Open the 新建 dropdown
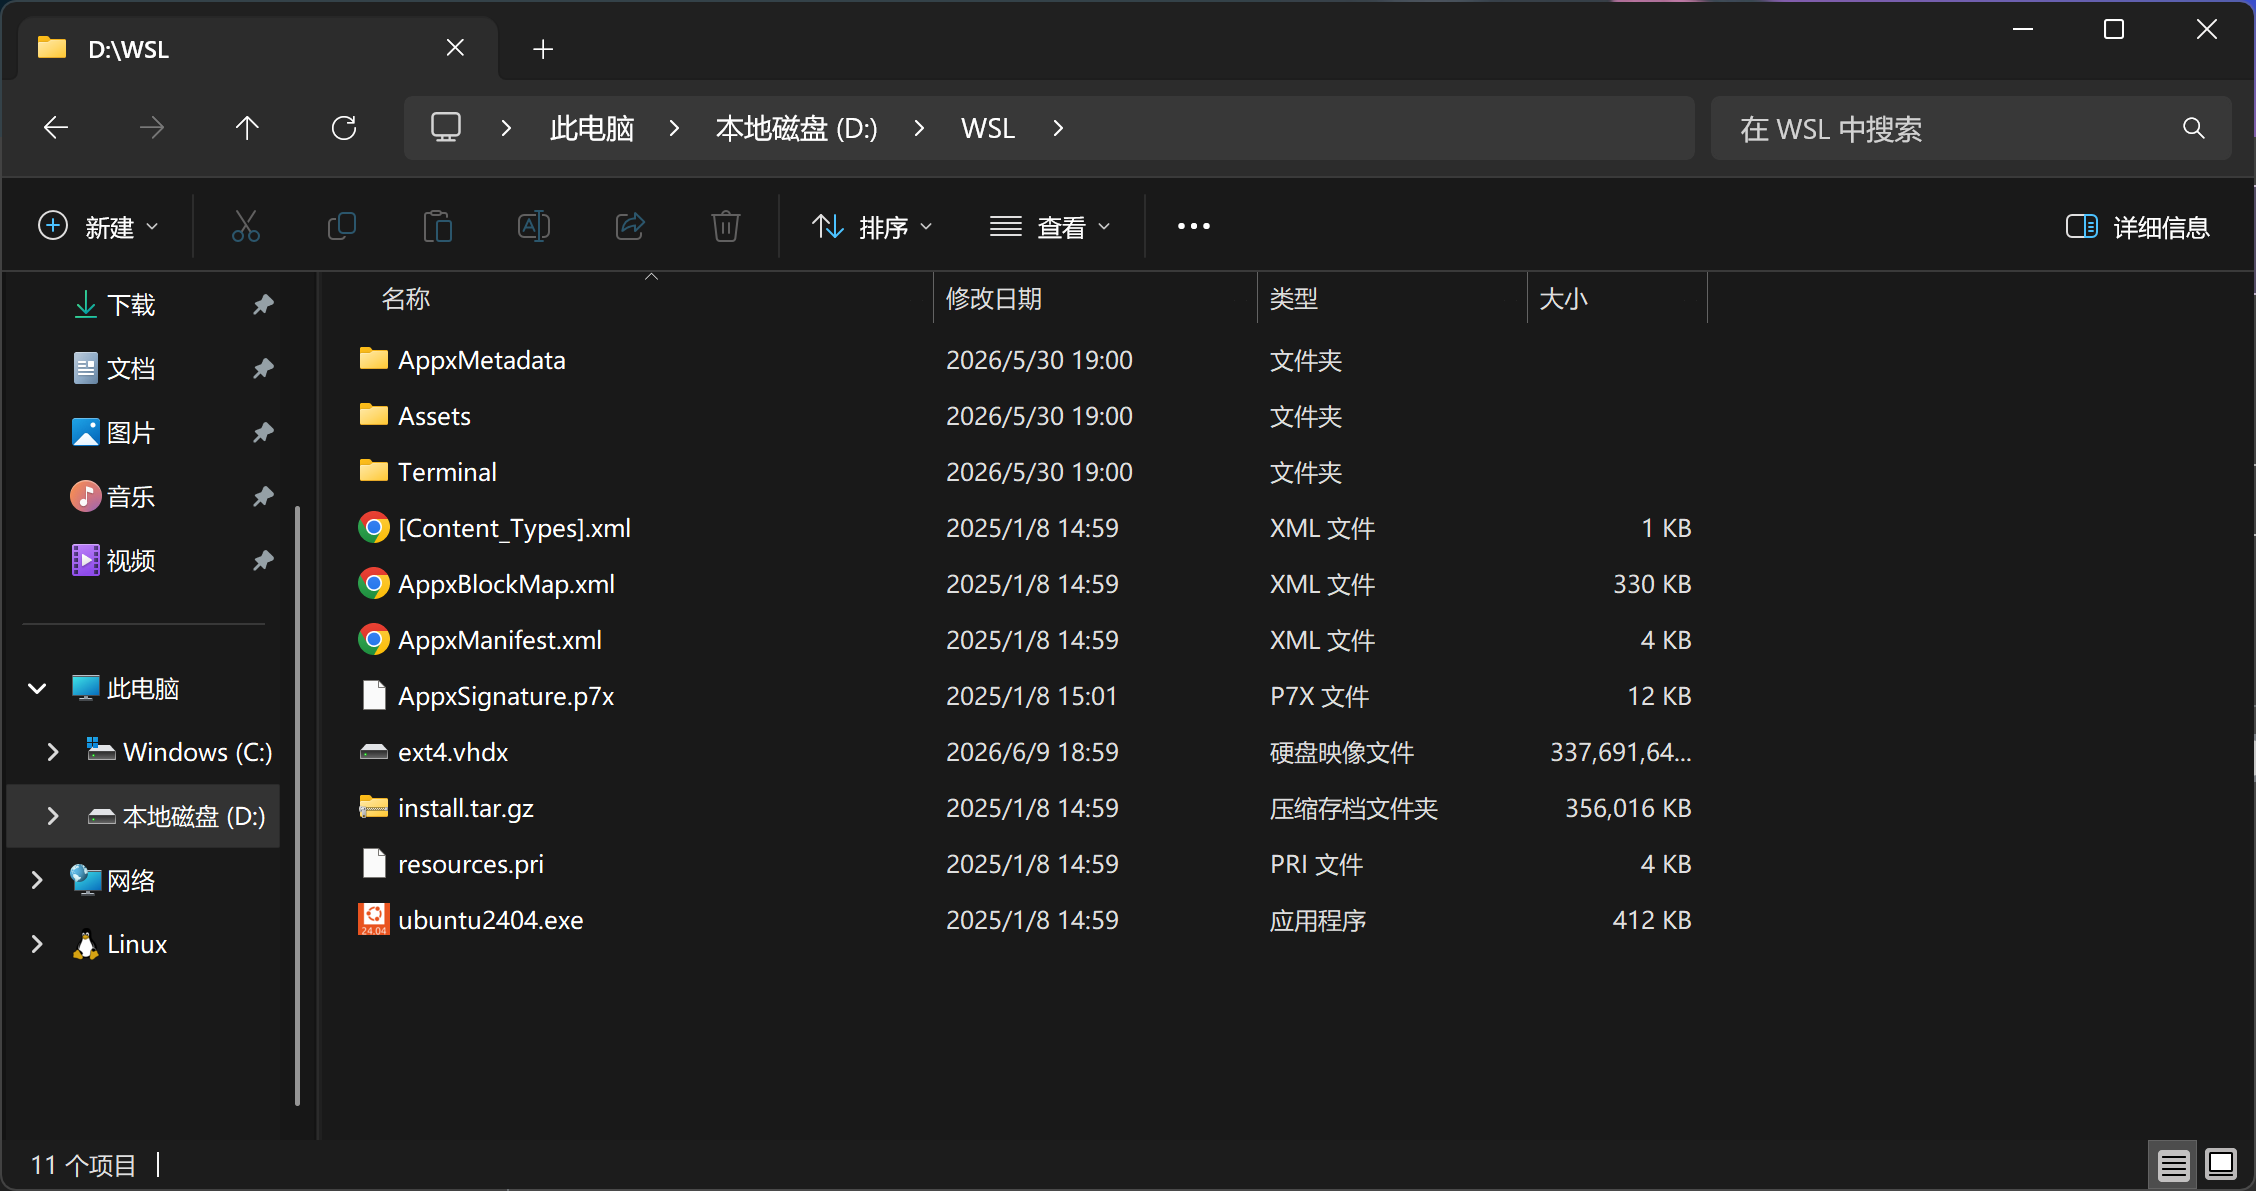 tap(98, 227)
